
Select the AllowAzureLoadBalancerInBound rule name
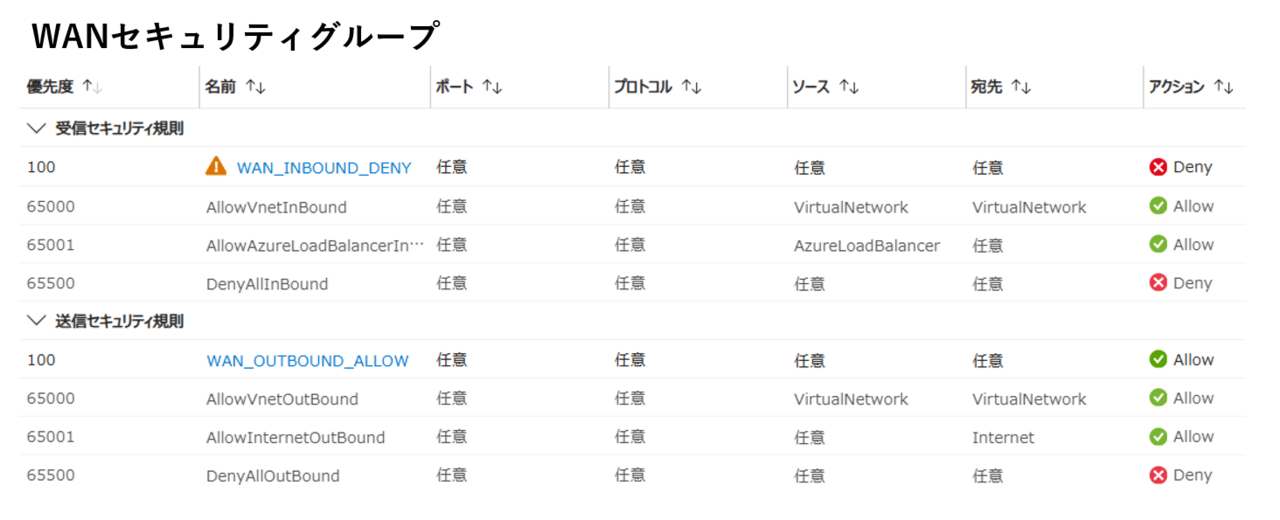[315, 245]
